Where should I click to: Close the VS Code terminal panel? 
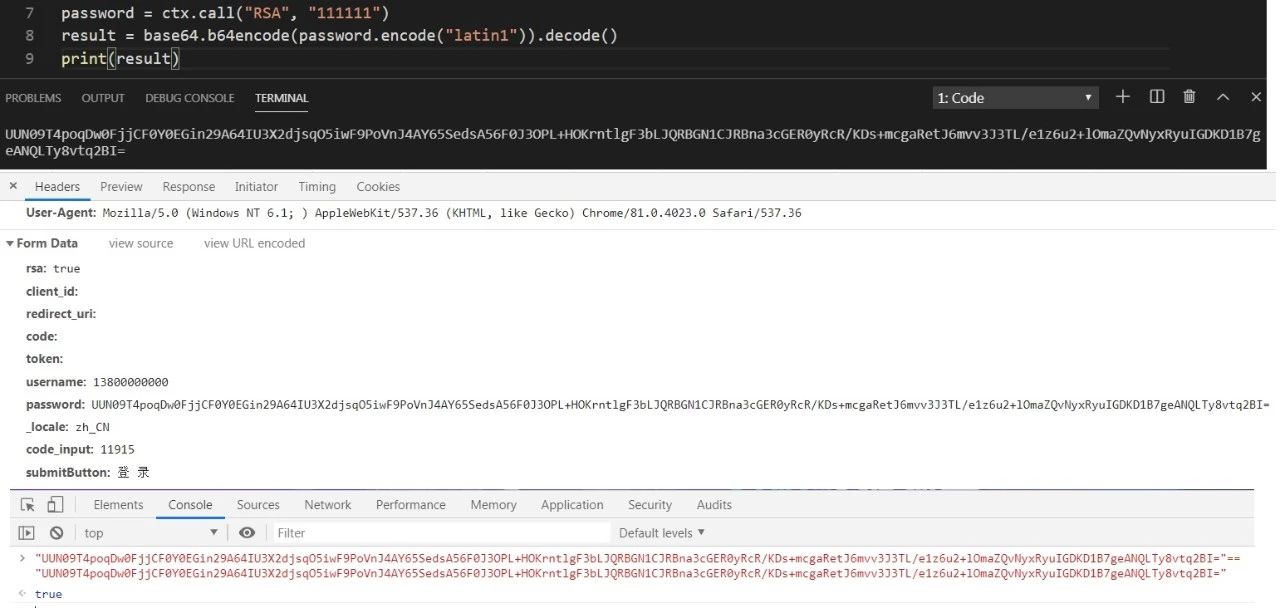coord(1256,97)
